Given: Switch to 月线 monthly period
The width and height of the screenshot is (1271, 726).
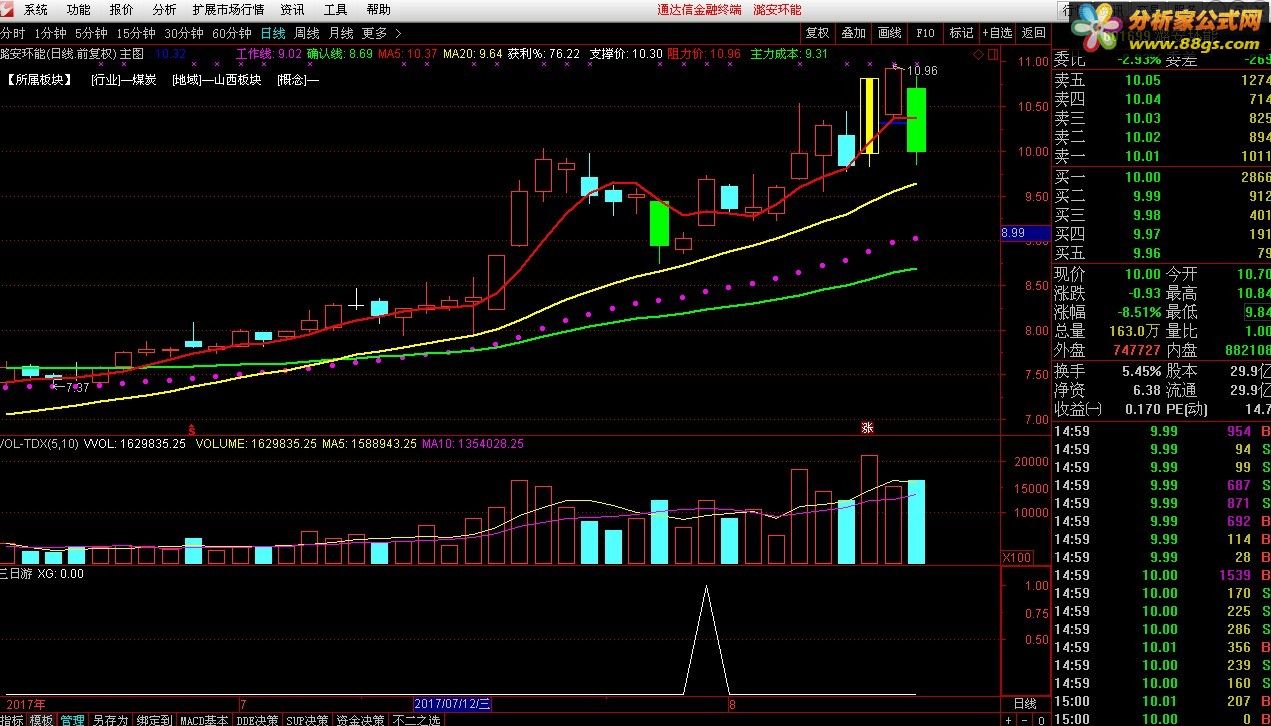Looking at the screenshot, I should coord(340,33).
